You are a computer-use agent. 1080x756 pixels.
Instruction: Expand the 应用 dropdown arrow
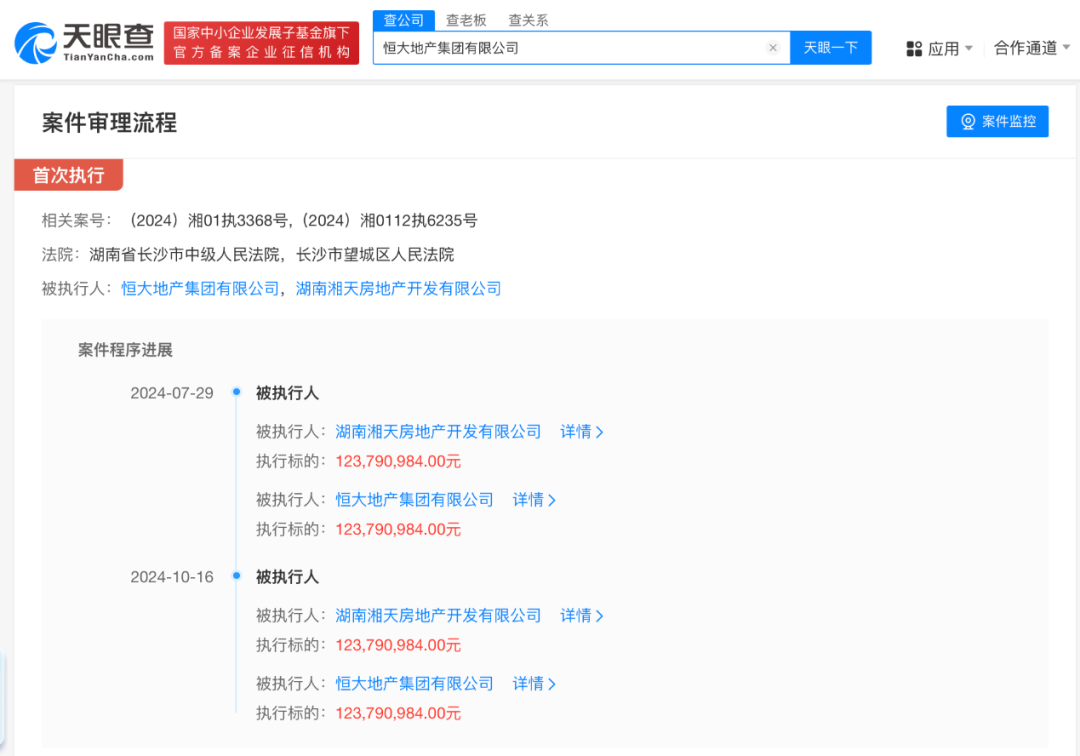[x=968, y=48]
